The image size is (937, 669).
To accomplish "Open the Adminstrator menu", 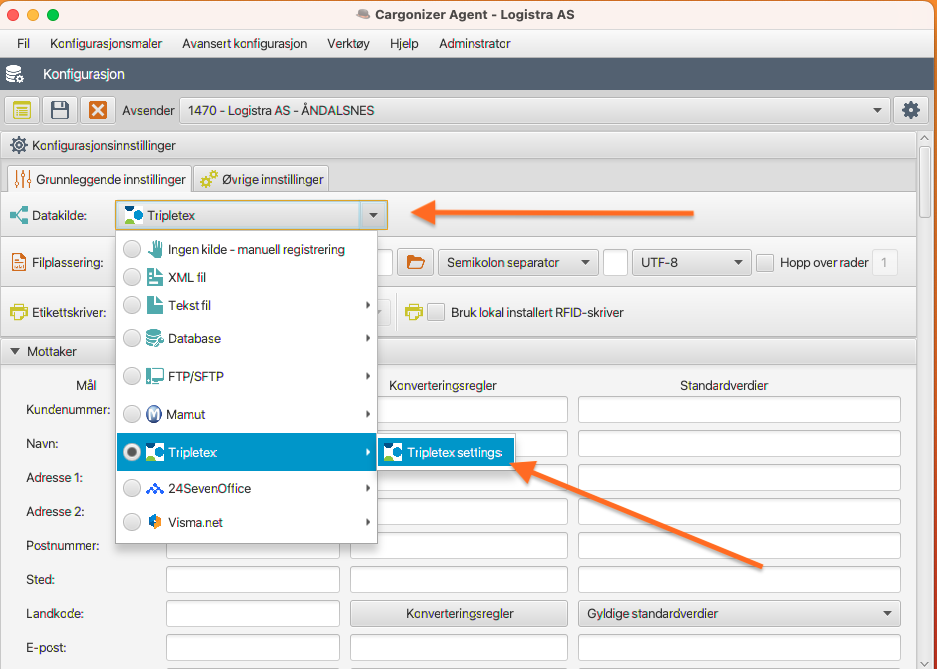I will point(474,44).
